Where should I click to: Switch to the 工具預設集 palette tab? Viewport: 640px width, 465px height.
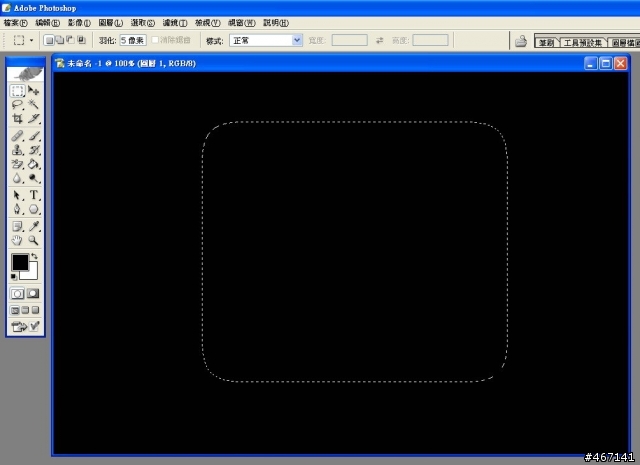click(x=582, y=42)
